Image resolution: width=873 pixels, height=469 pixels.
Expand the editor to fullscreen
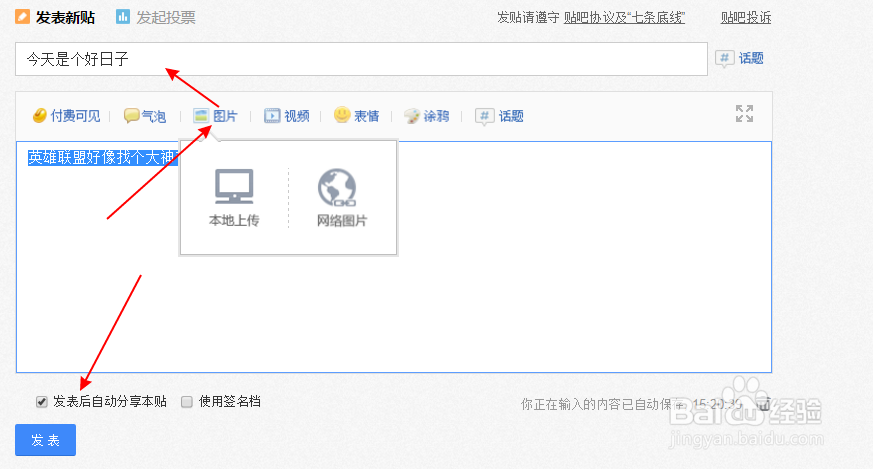click(744, 114)
